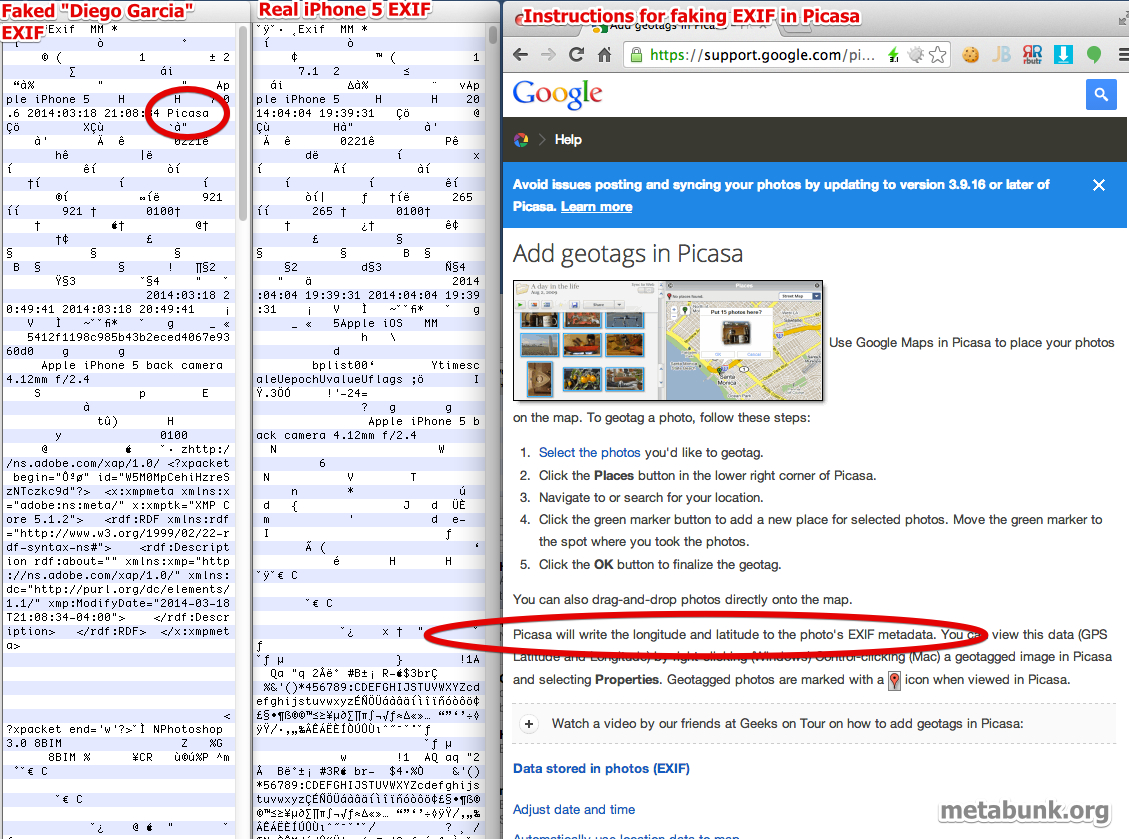Click 'Picasa' text in faked EXIF pane
This screenshot has height=839, width=1129.
coord(188,113)
